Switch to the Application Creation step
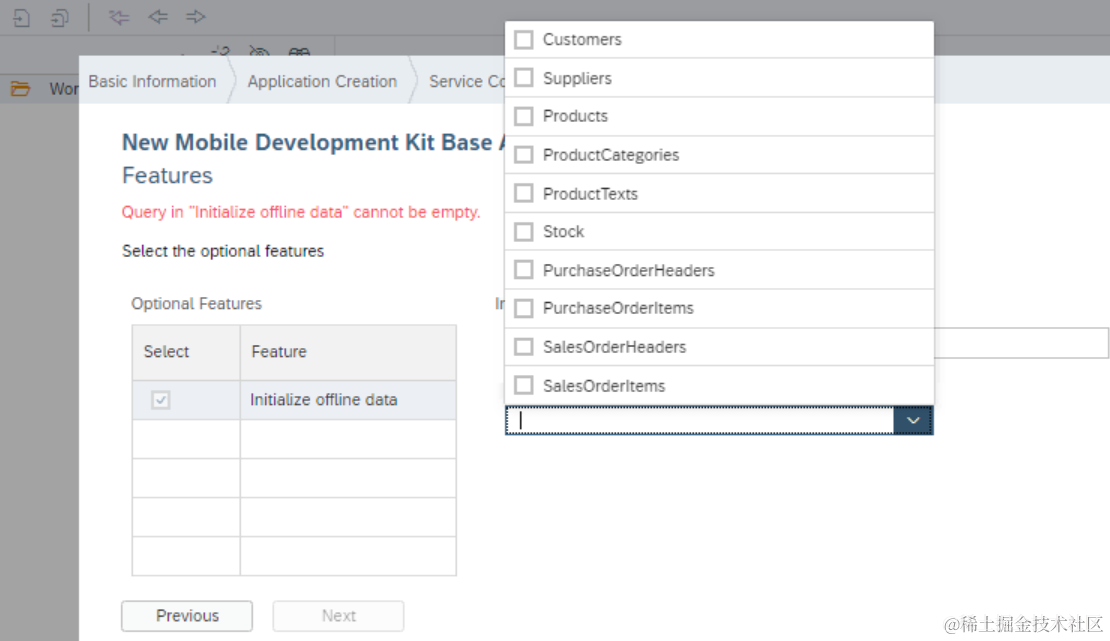This screenshot has height=641, width=1110. click(x=322, y=82)
